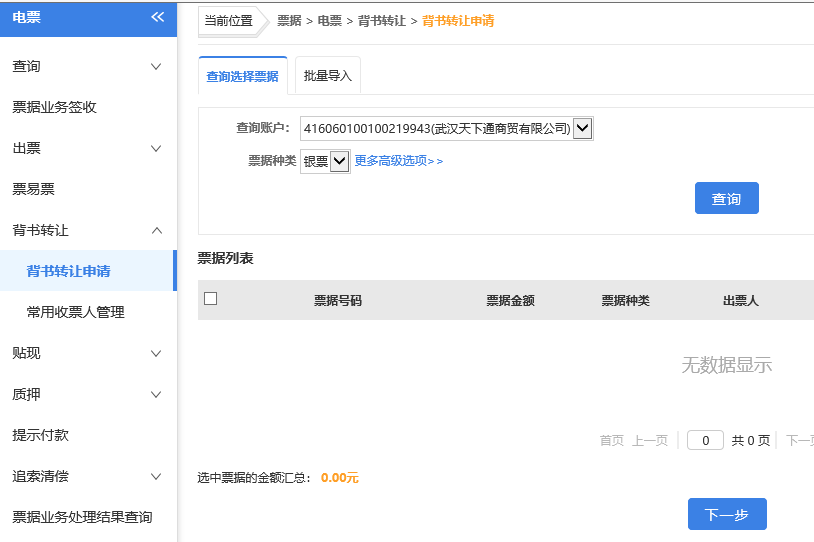Switch to the 查询选择票据 tab
Image resolution: width=814 pixels, height=542 pixels.
pos(242,76)
